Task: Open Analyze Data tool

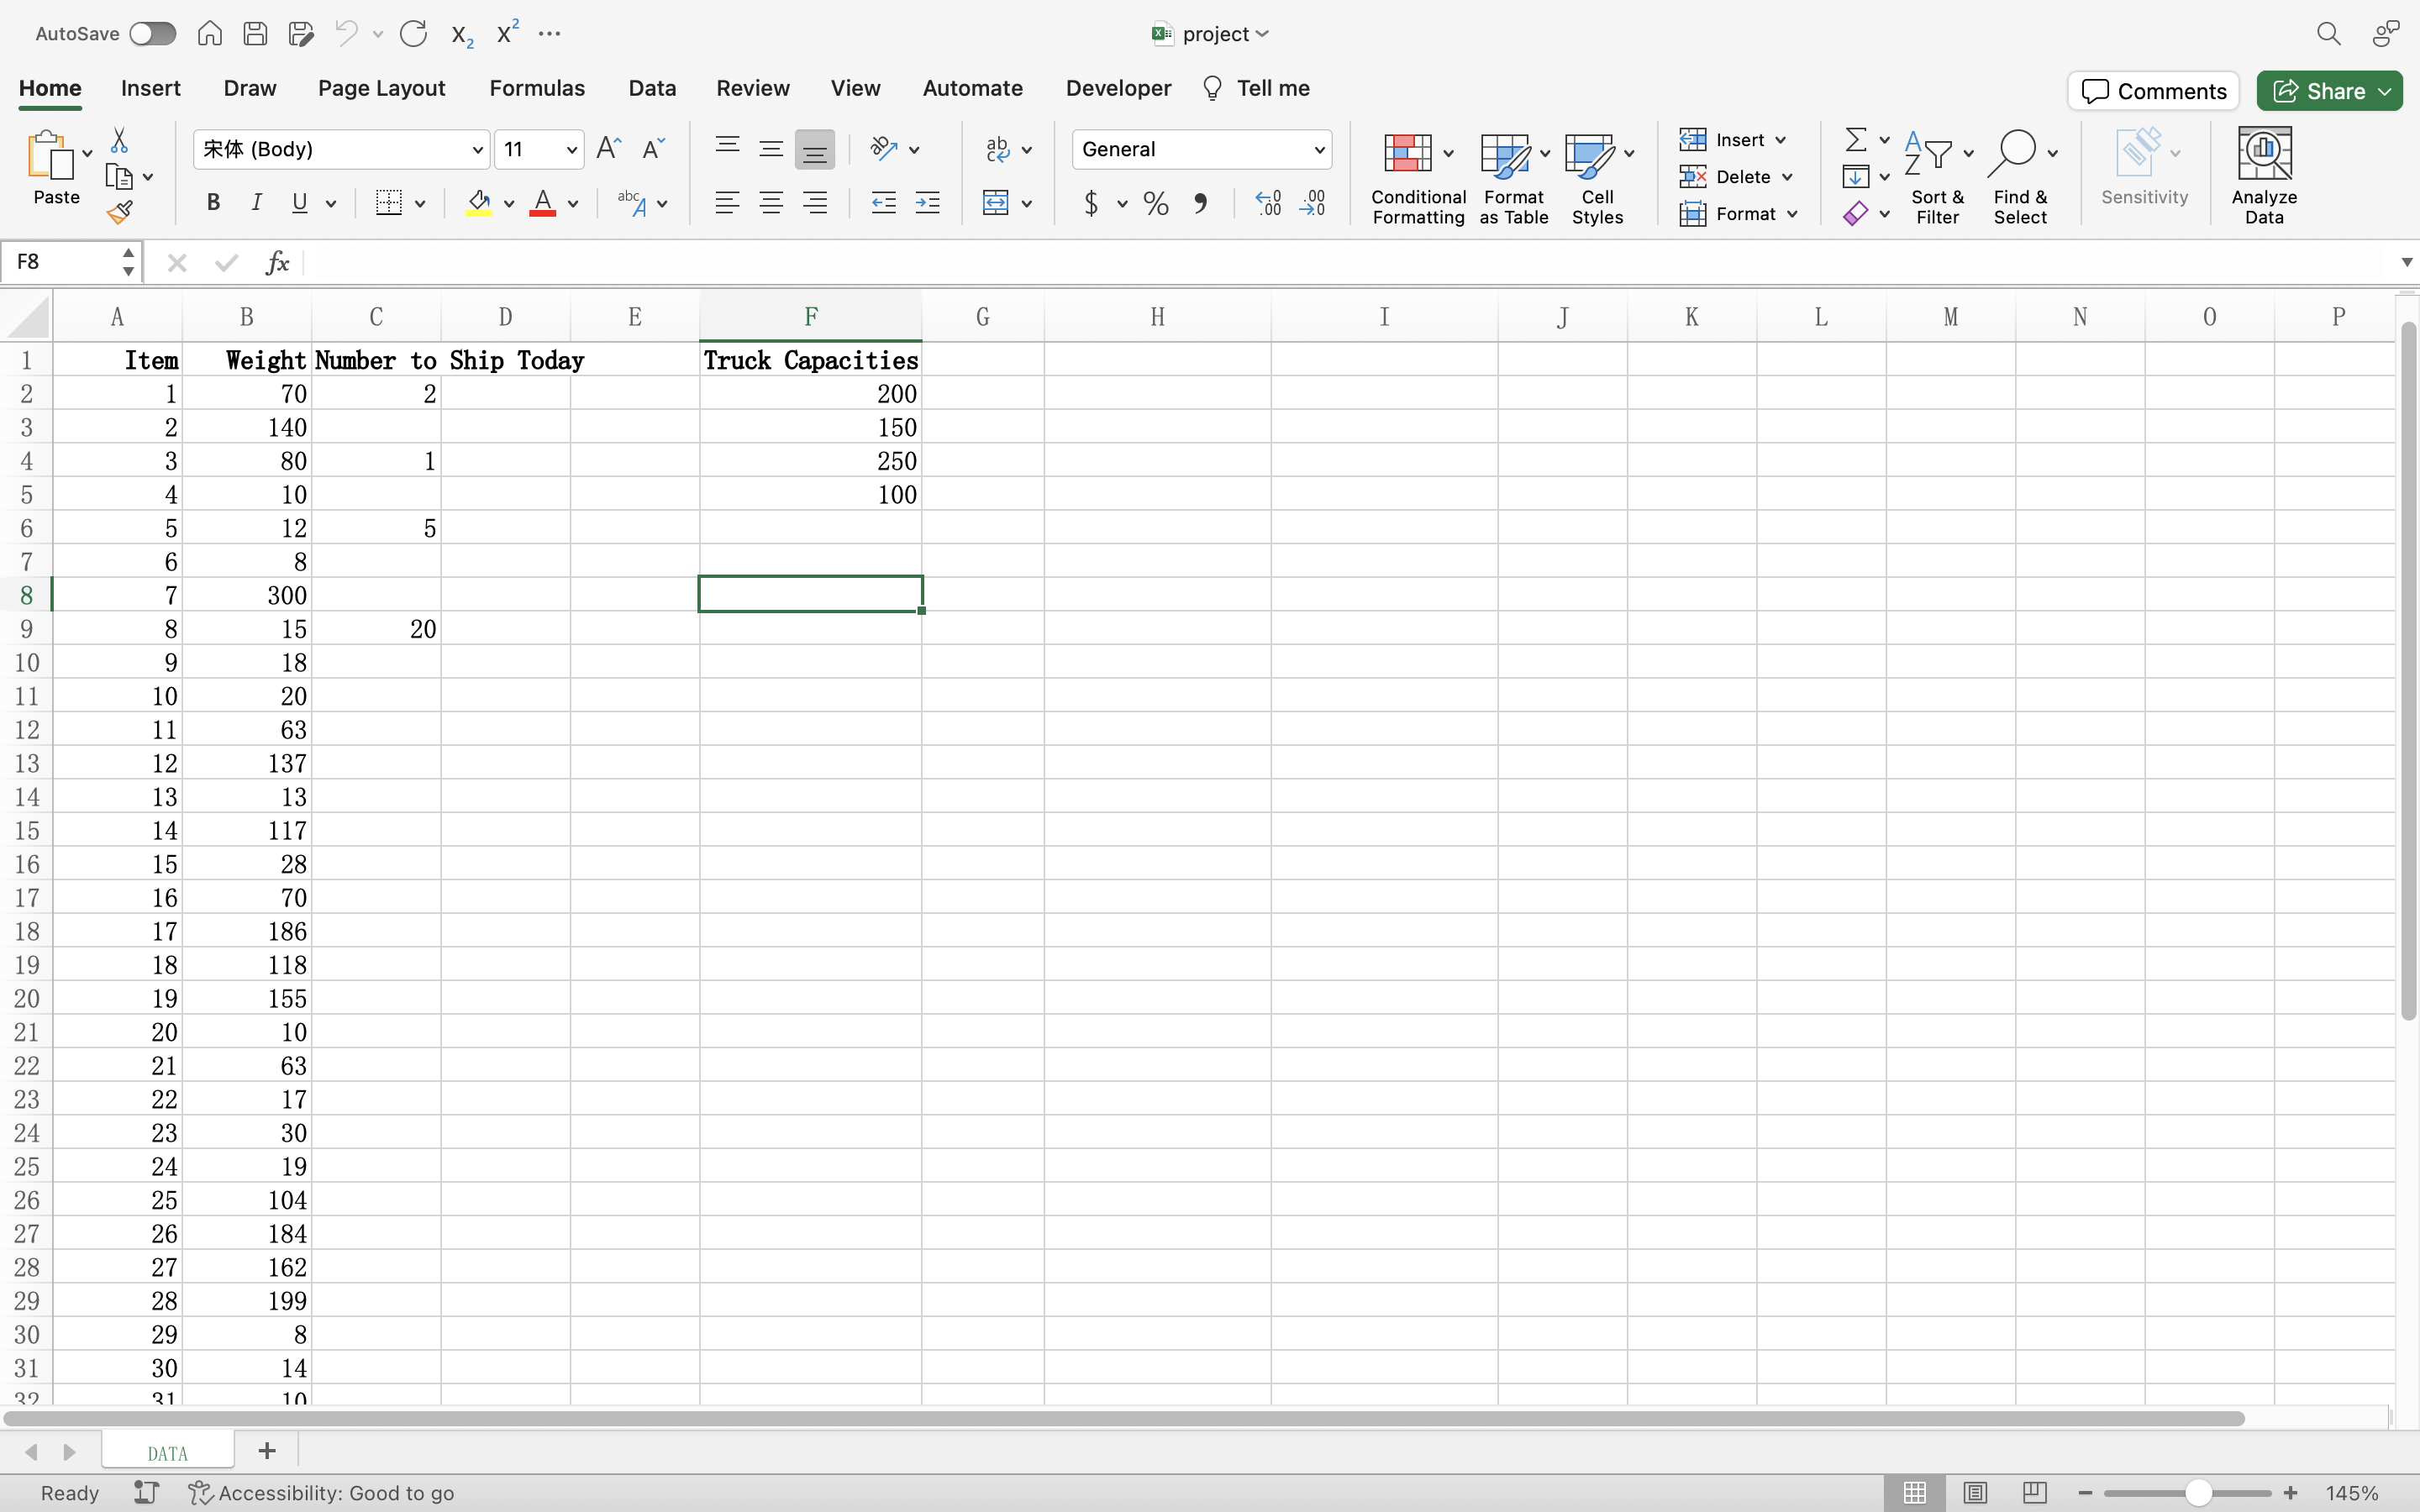Action: click(x=2263, y=176)
